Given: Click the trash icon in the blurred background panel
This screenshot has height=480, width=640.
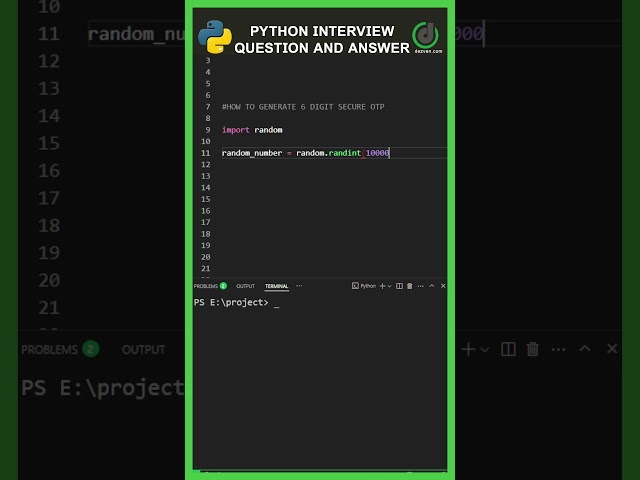Looking at the screenshot, I should coord(533,349).
